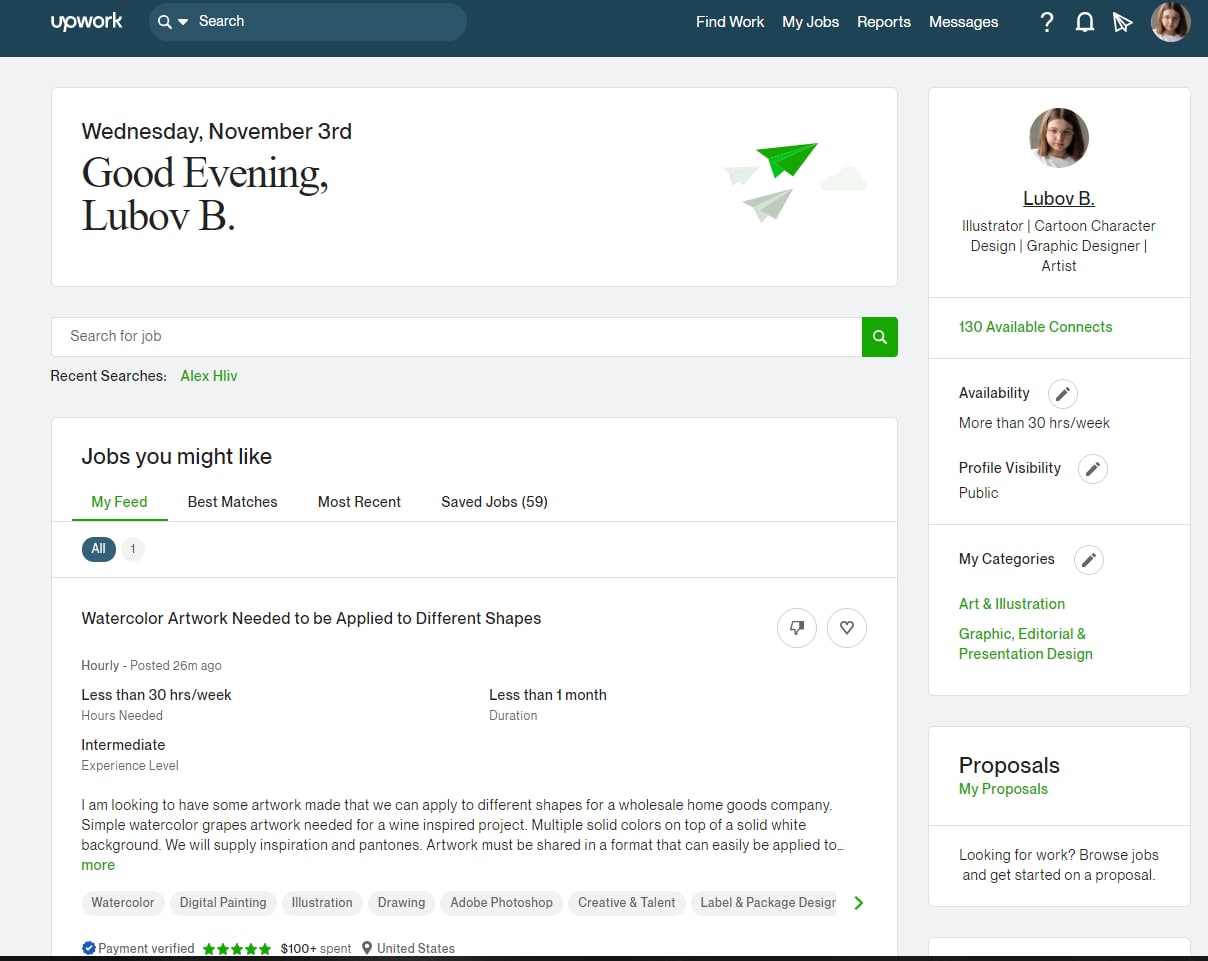Switch to My Feed tab
Image resolution: width=1208 pixels, height=961 pixels.
tap(119, 502)
